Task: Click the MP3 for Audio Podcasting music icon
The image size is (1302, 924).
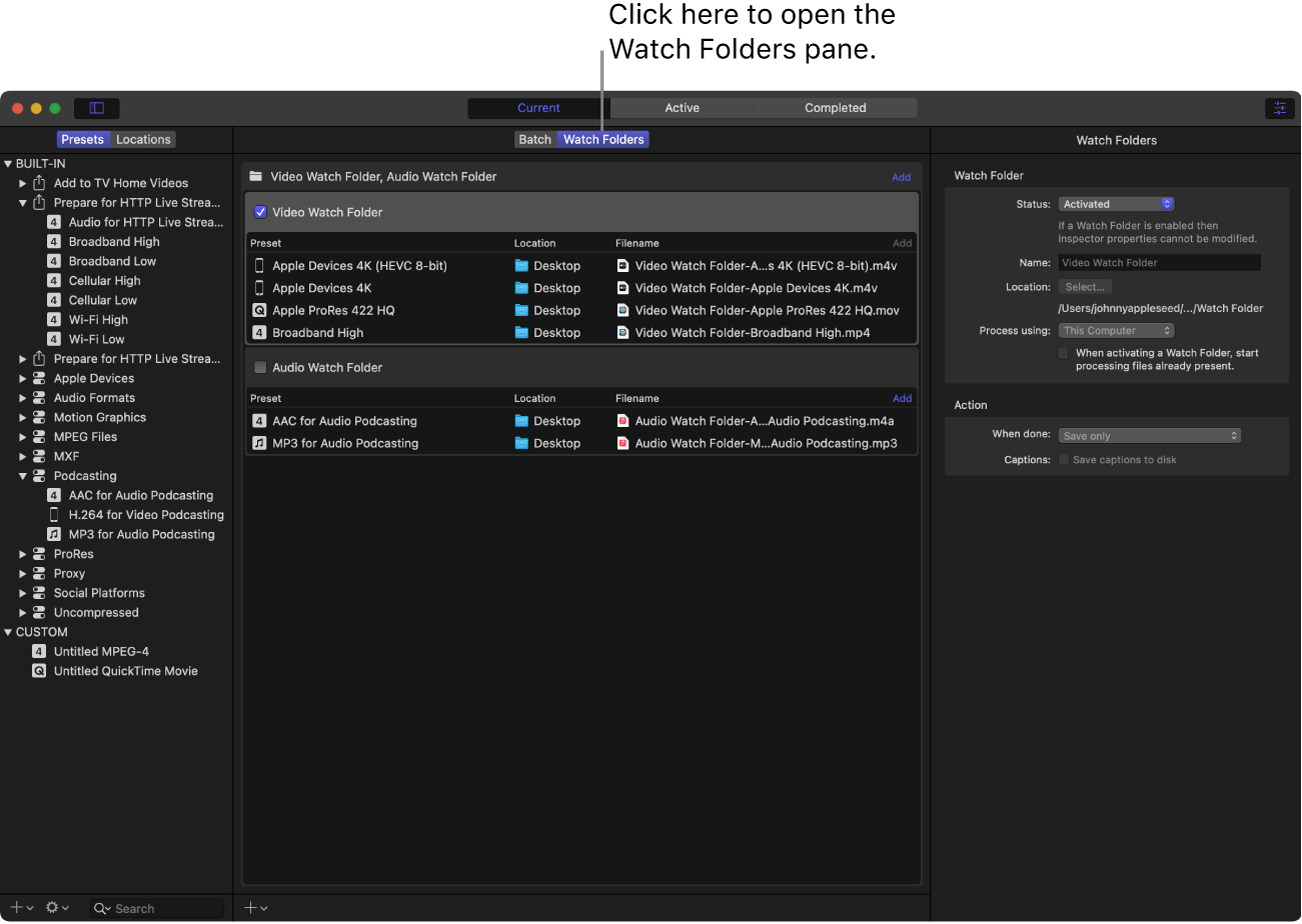Action: pos(54,534)
